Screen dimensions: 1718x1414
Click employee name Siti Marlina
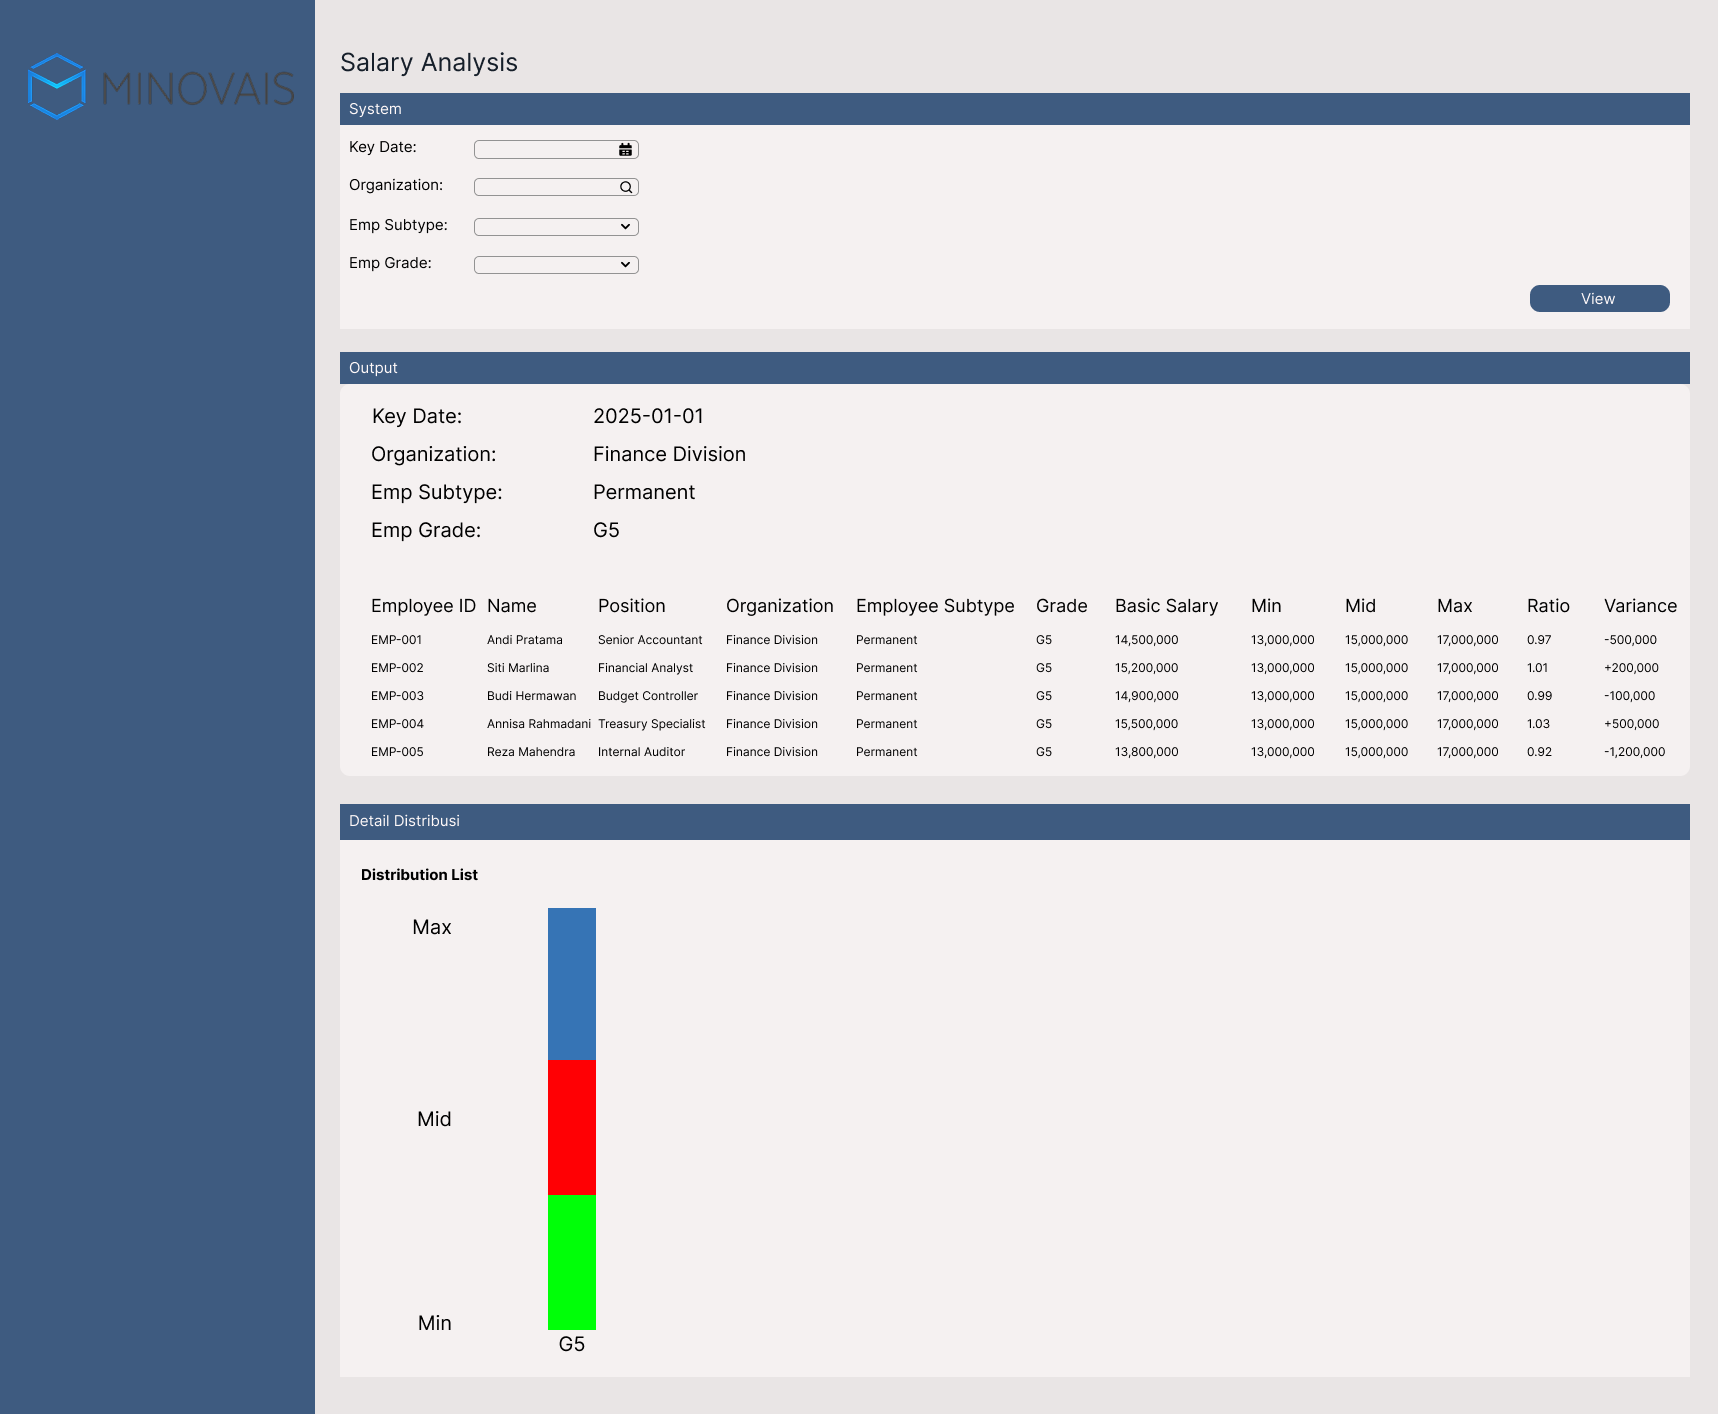pos(518,668)
